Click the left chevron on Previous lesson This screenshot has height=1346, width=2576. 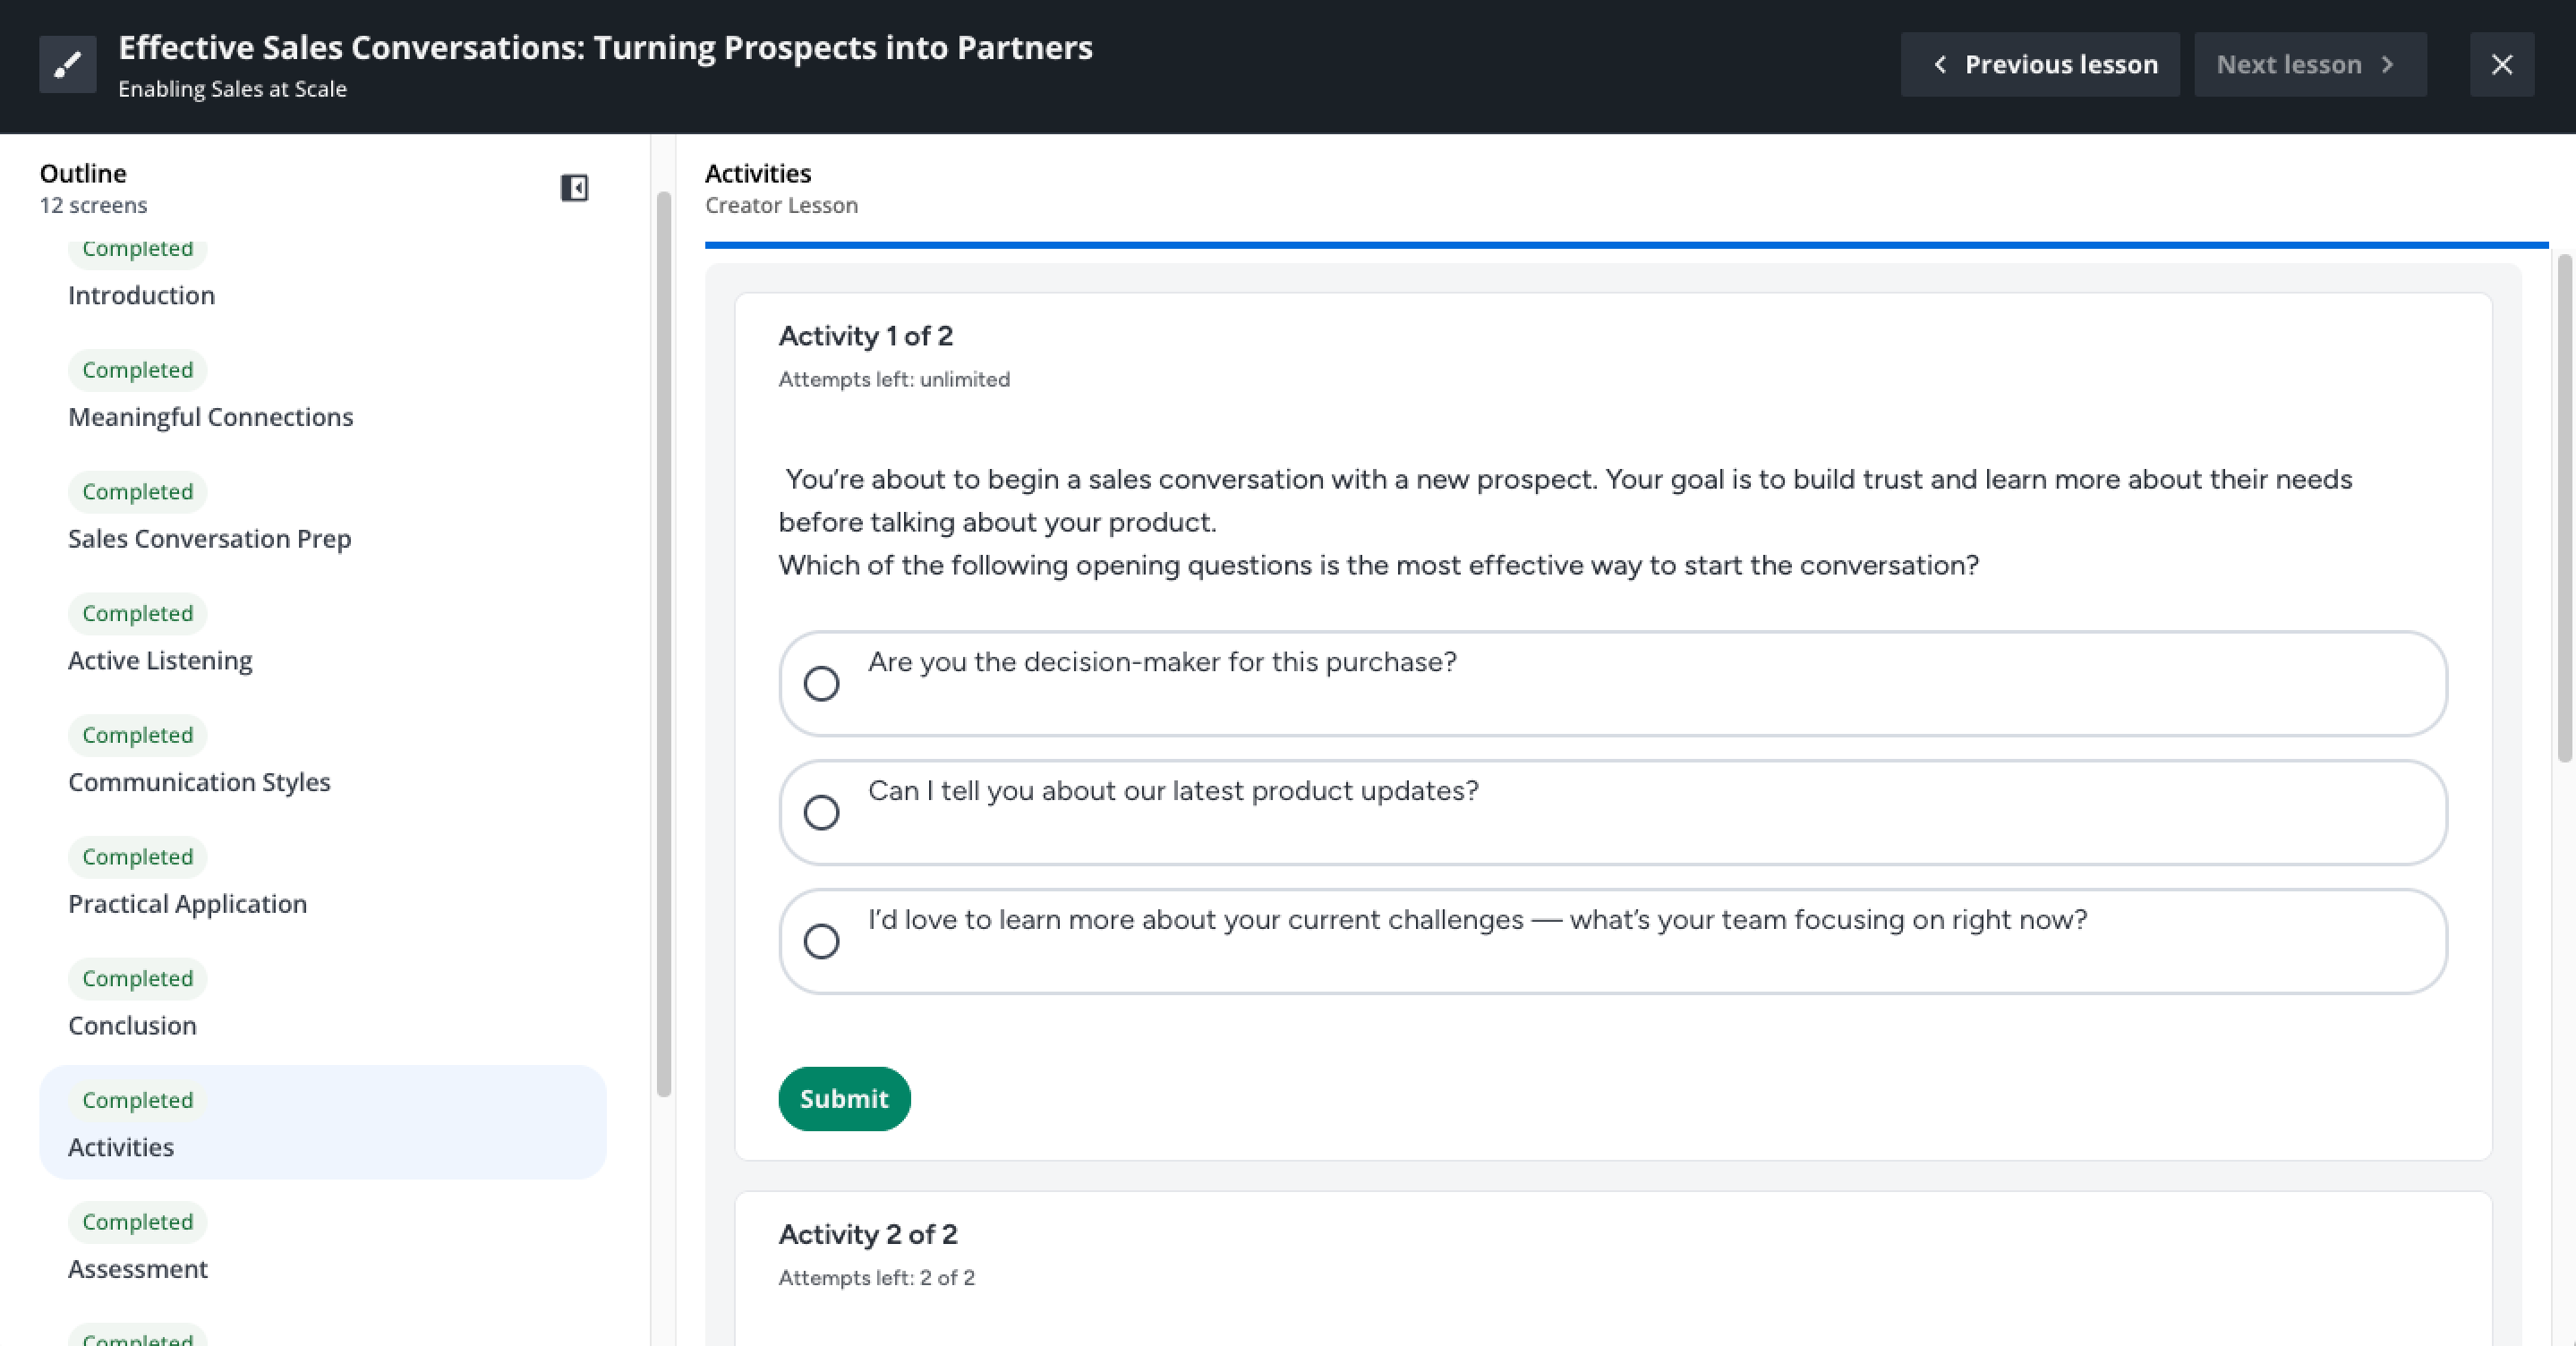coord(1940,65)
